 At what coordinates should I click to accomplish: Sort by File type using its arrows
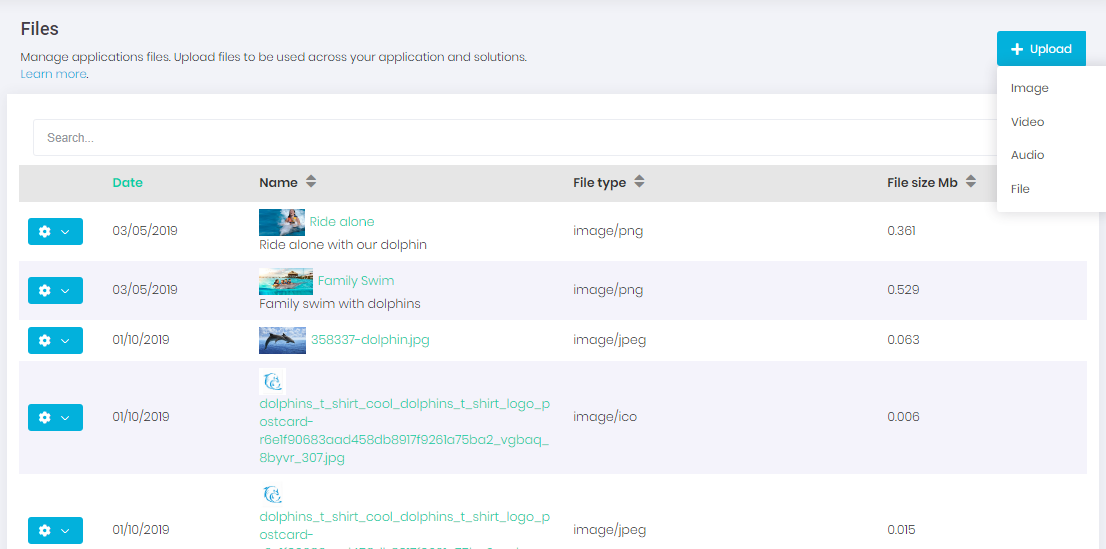click(x=639, y=182)
